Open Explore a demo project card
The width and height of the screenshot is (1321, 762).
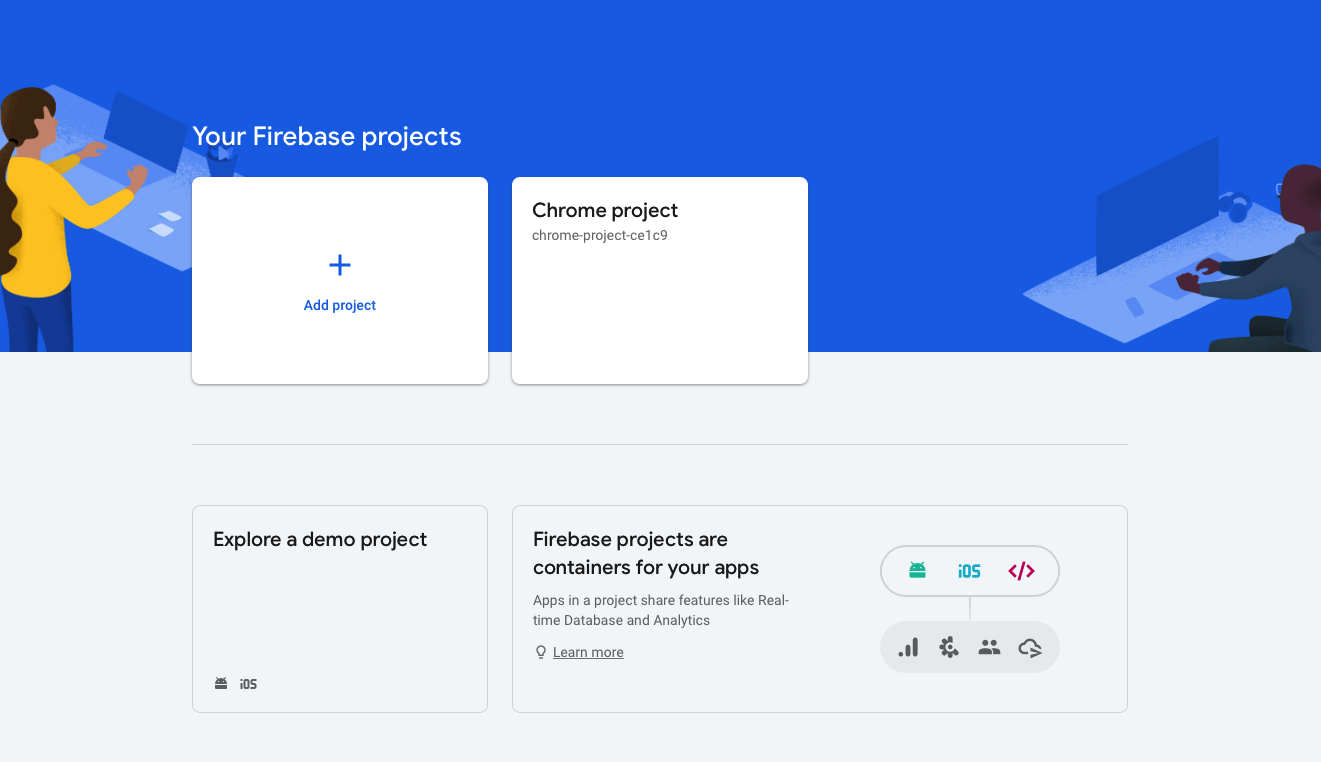340,609
